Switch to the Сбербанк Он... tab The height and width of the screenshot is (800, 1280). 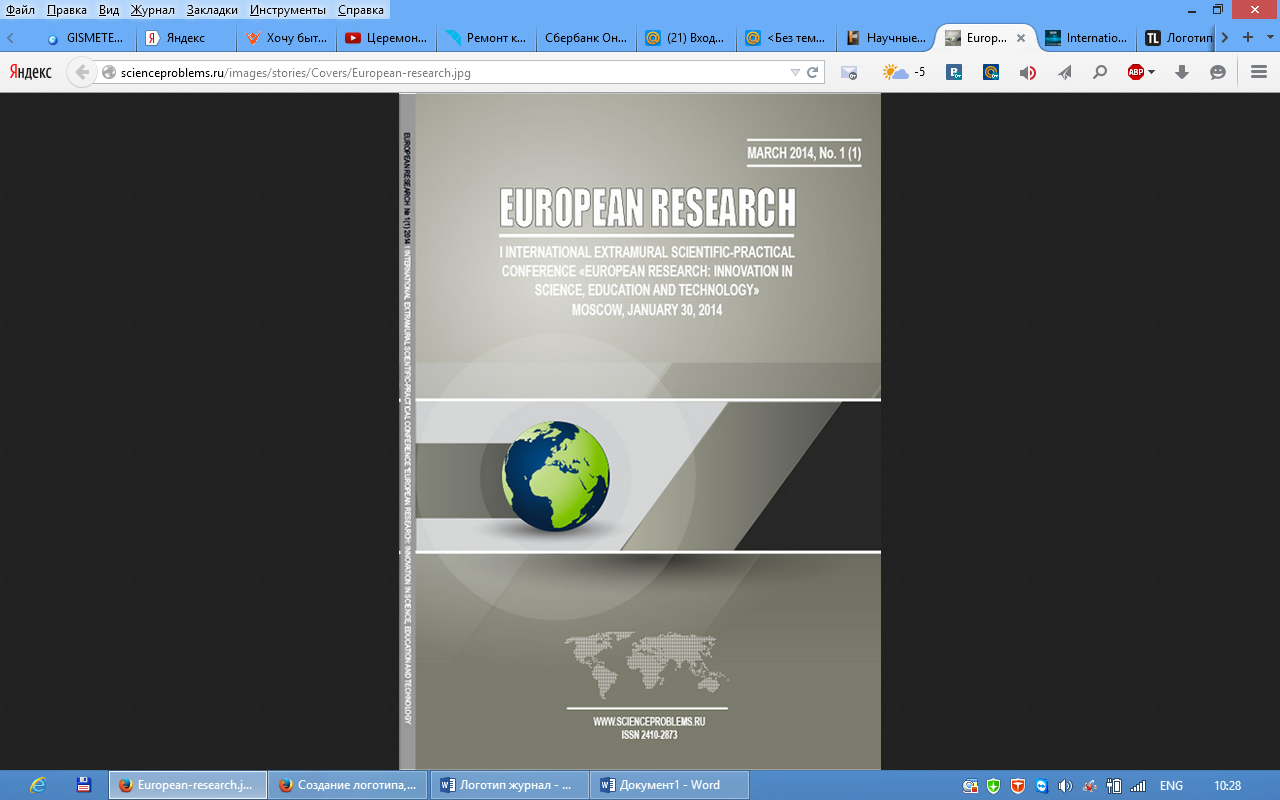click(585, 38)
